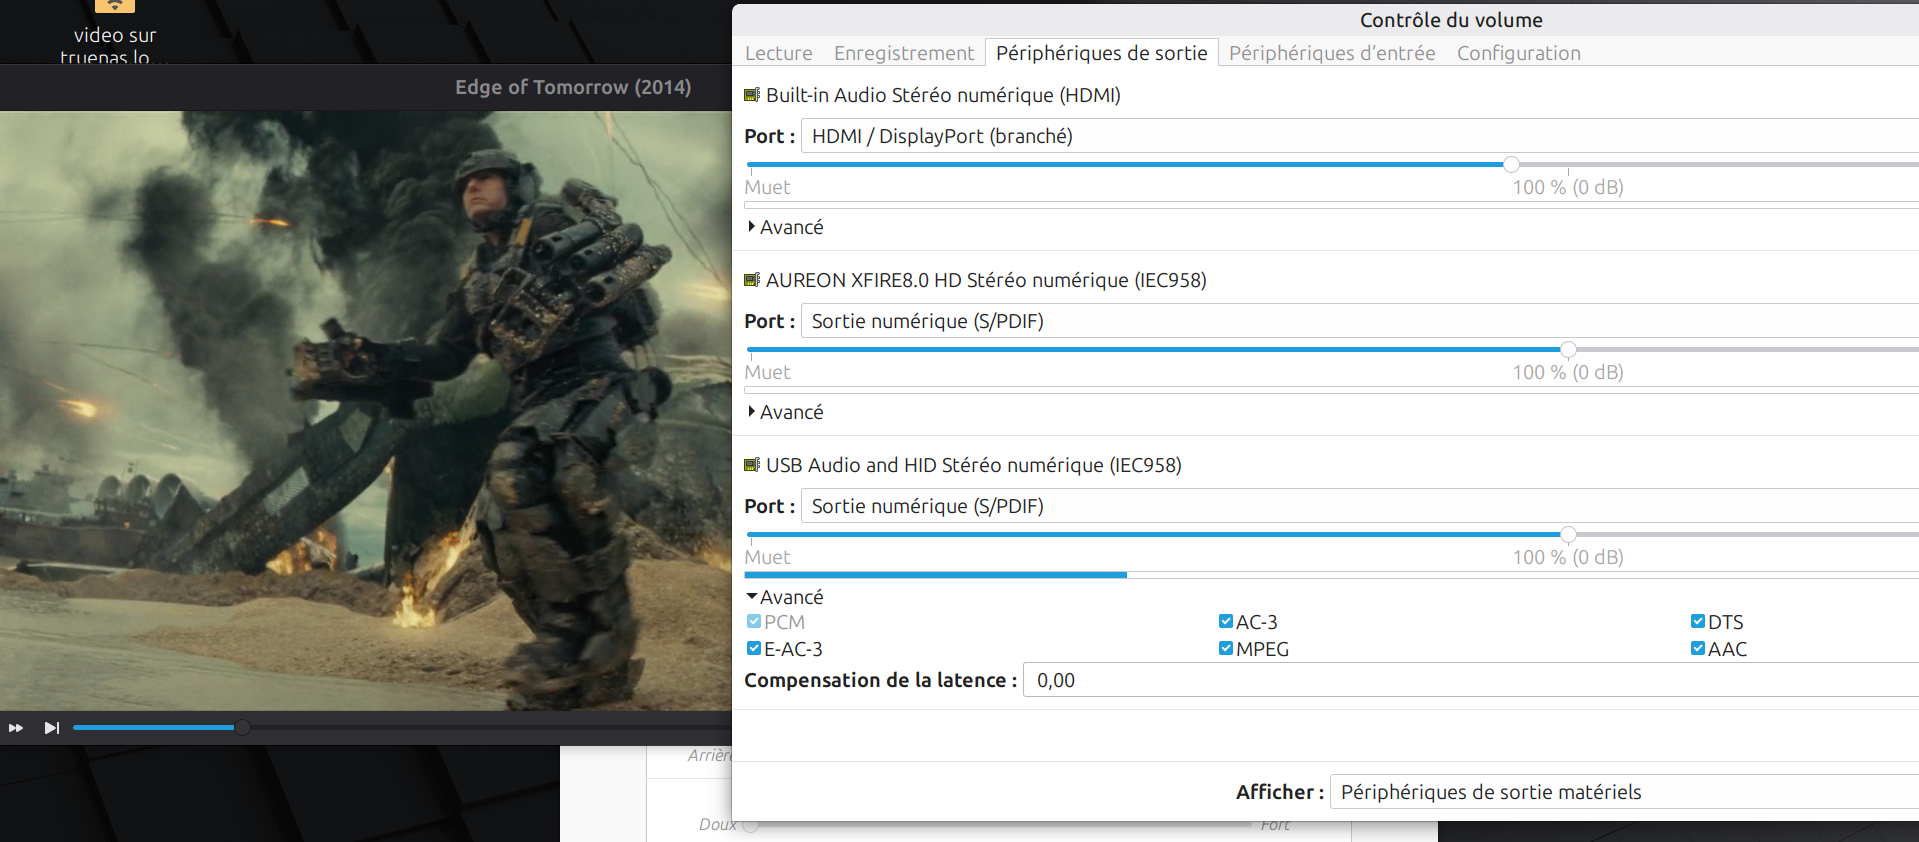
Task: Click the "Edge of Tomorrow (2014)" title bar
Action: click(573, 87)
